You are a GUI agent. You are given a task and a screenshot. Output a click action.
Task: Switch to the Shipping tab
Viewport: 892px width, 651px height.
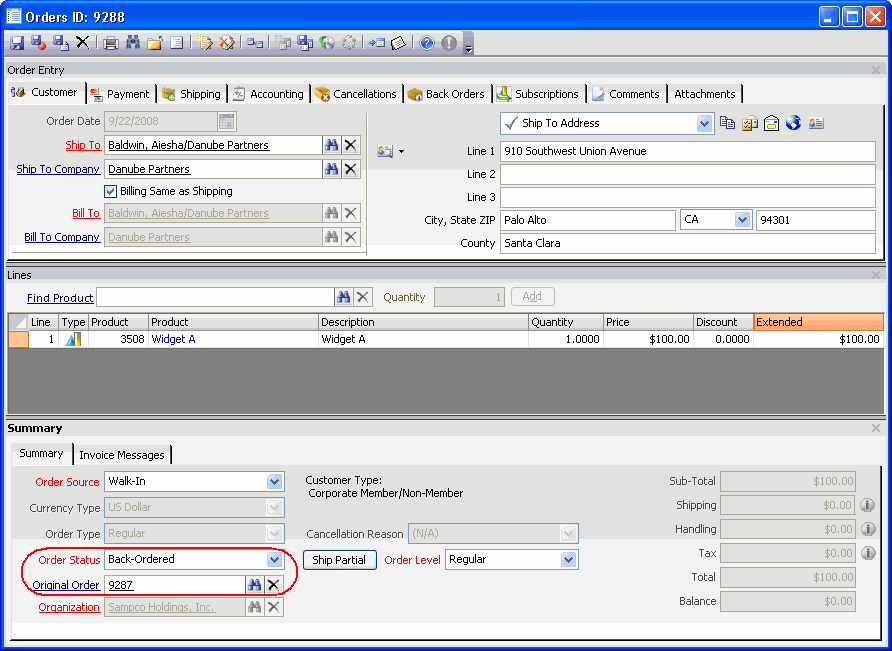pos(192,94)
